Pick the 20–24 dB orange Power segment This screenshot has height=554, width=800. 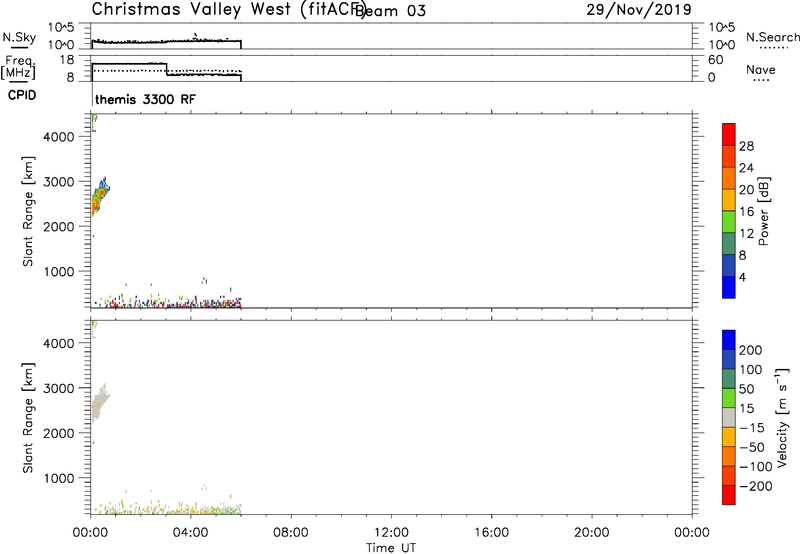(x=729, y=178)
